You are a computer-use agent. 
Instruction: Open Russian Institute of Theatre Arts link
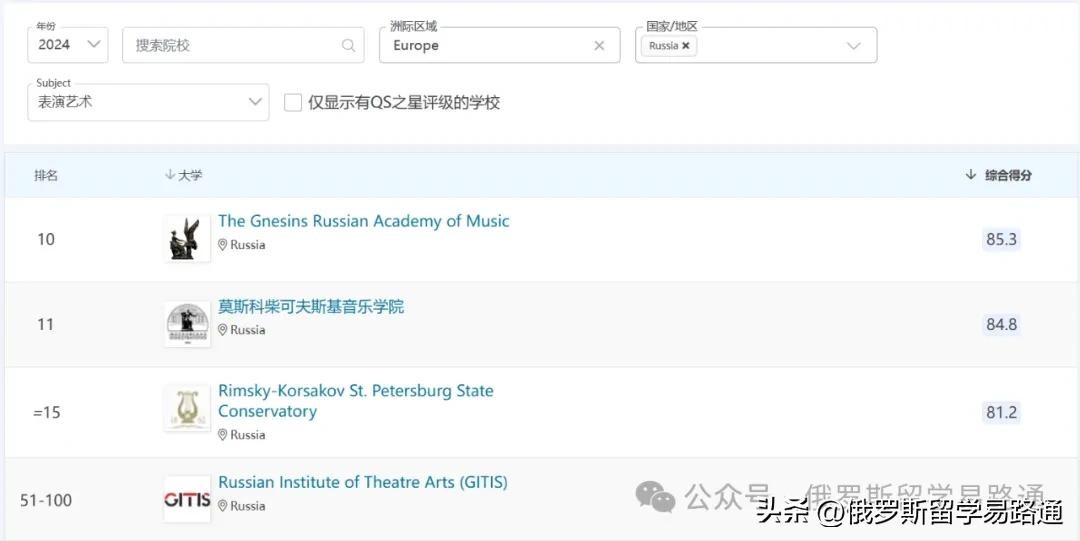(x=362, y=482)
